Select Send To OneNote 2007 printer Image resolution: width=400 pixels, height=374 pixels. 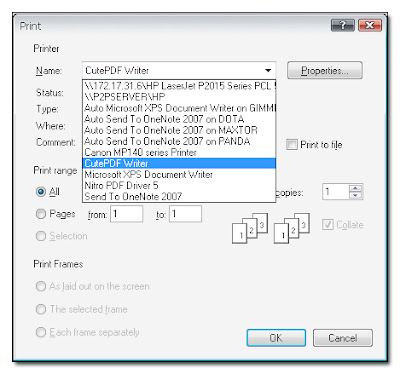tap(179, 196)
